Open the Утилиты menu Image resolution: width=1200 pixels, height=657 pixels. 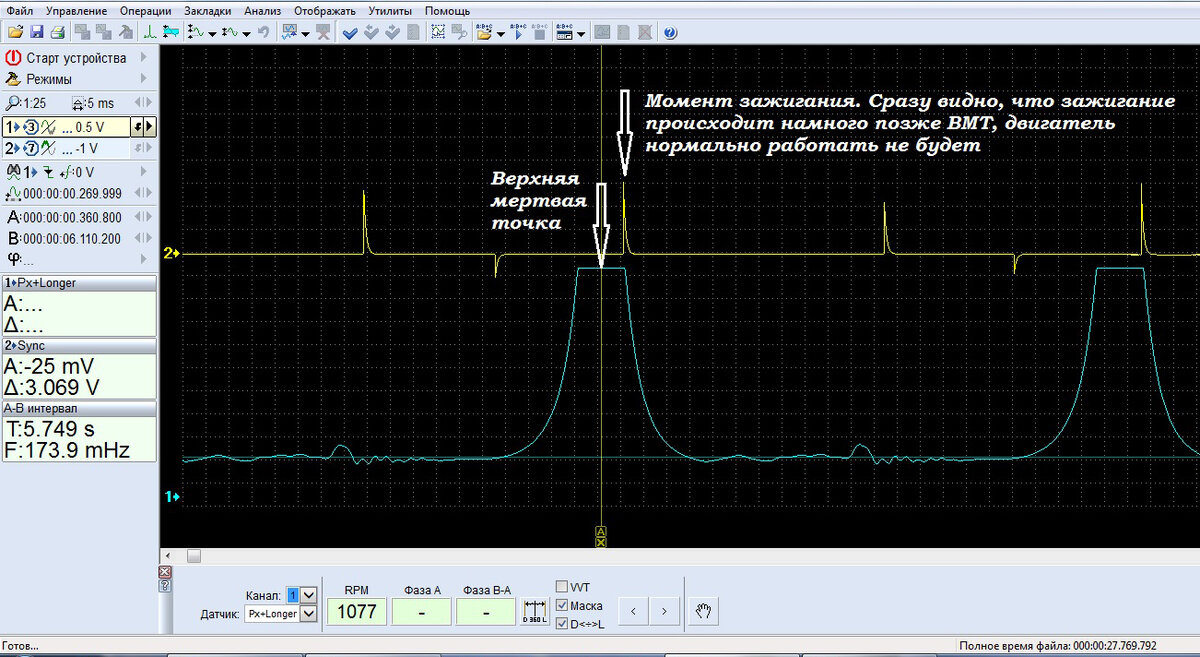click(x=391, y=10)
